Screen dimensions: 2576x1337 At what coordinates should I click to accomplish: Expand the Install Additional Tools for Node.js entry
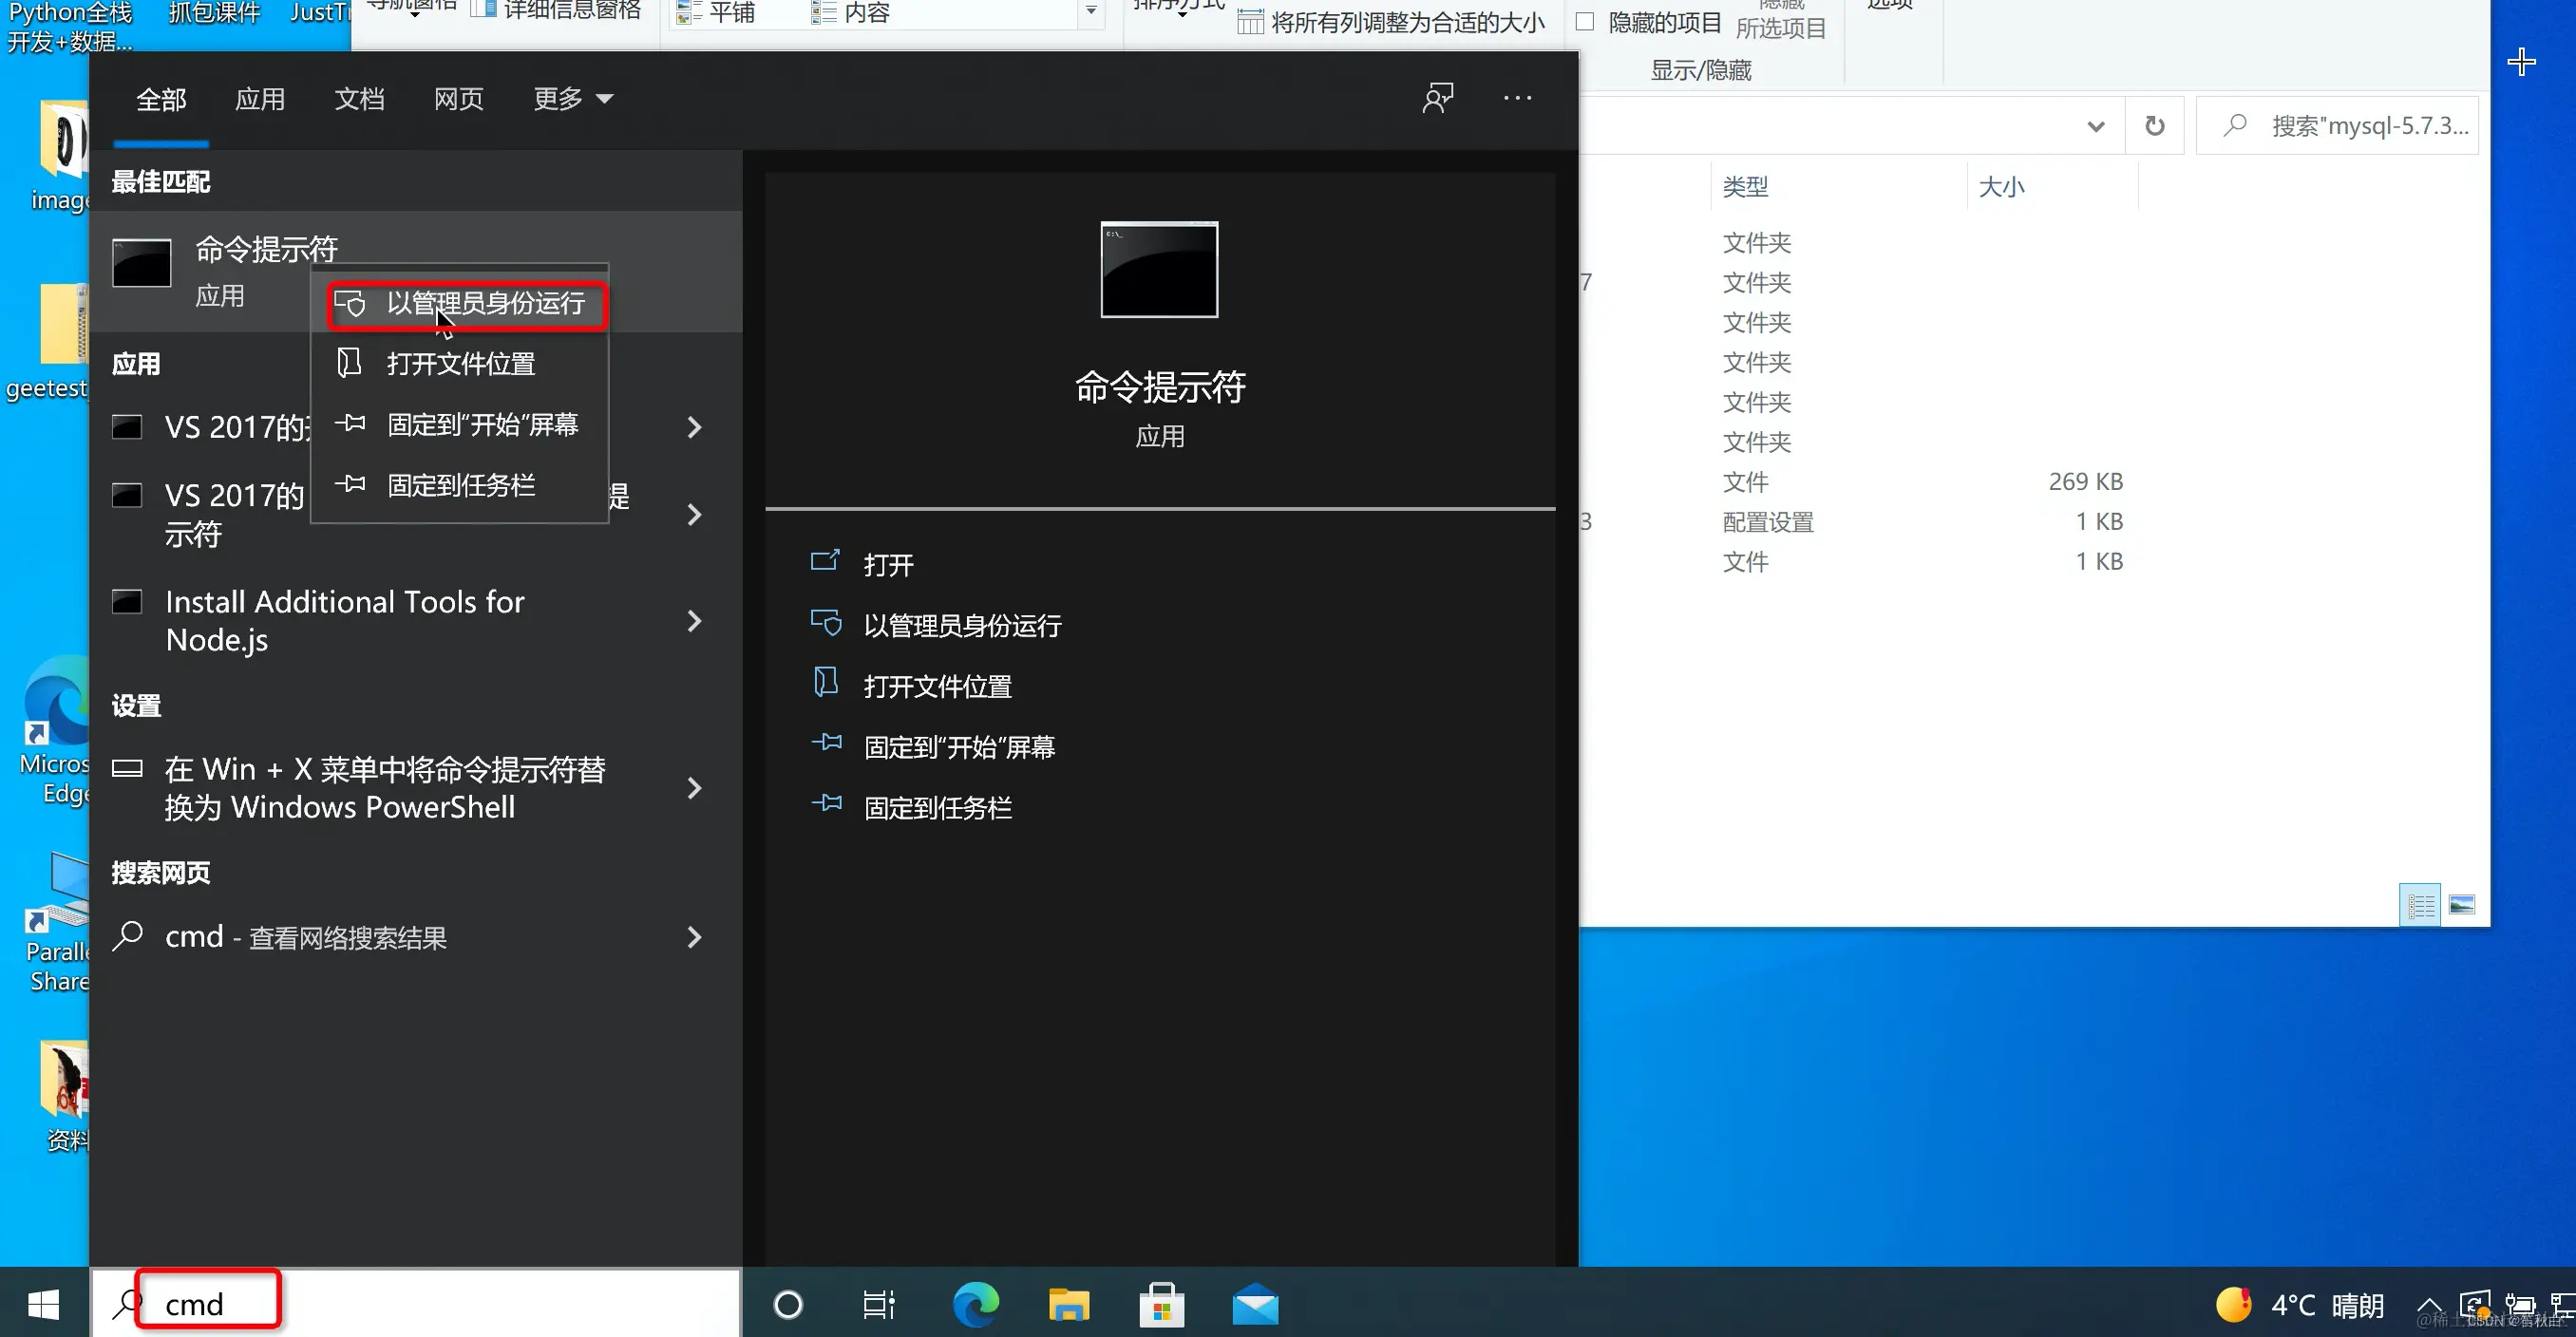coord(695,621)
